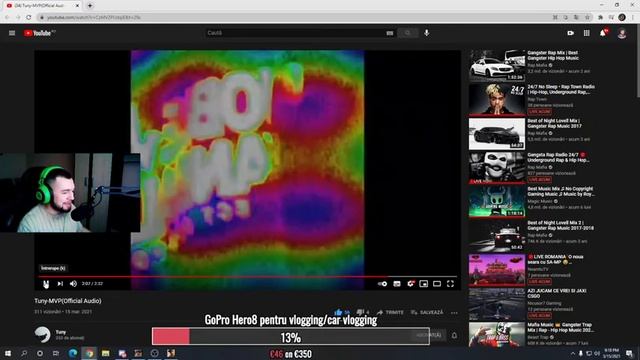Click the TRIMITE share button
This screenshot has height=360, width=640.
(390, 312)
